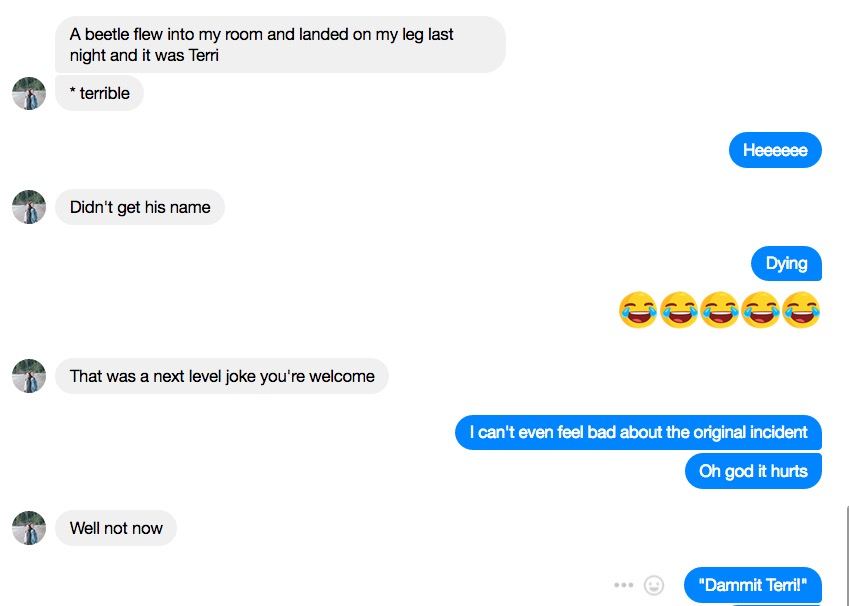This screenshot has width=849, height=606.
Task: Click the "Oh god it hurts" message
Action: click(x=753, y=471)
